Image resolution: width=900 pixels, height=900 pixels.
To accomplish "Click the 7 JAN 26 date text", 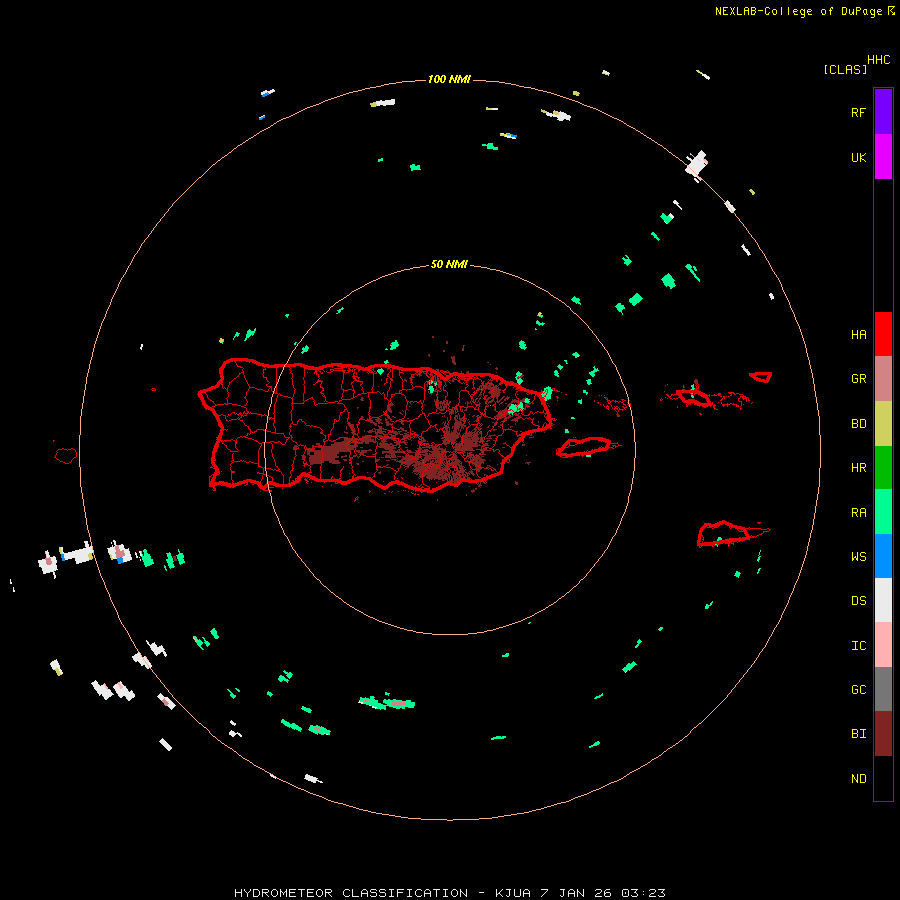I will (576, 893).
